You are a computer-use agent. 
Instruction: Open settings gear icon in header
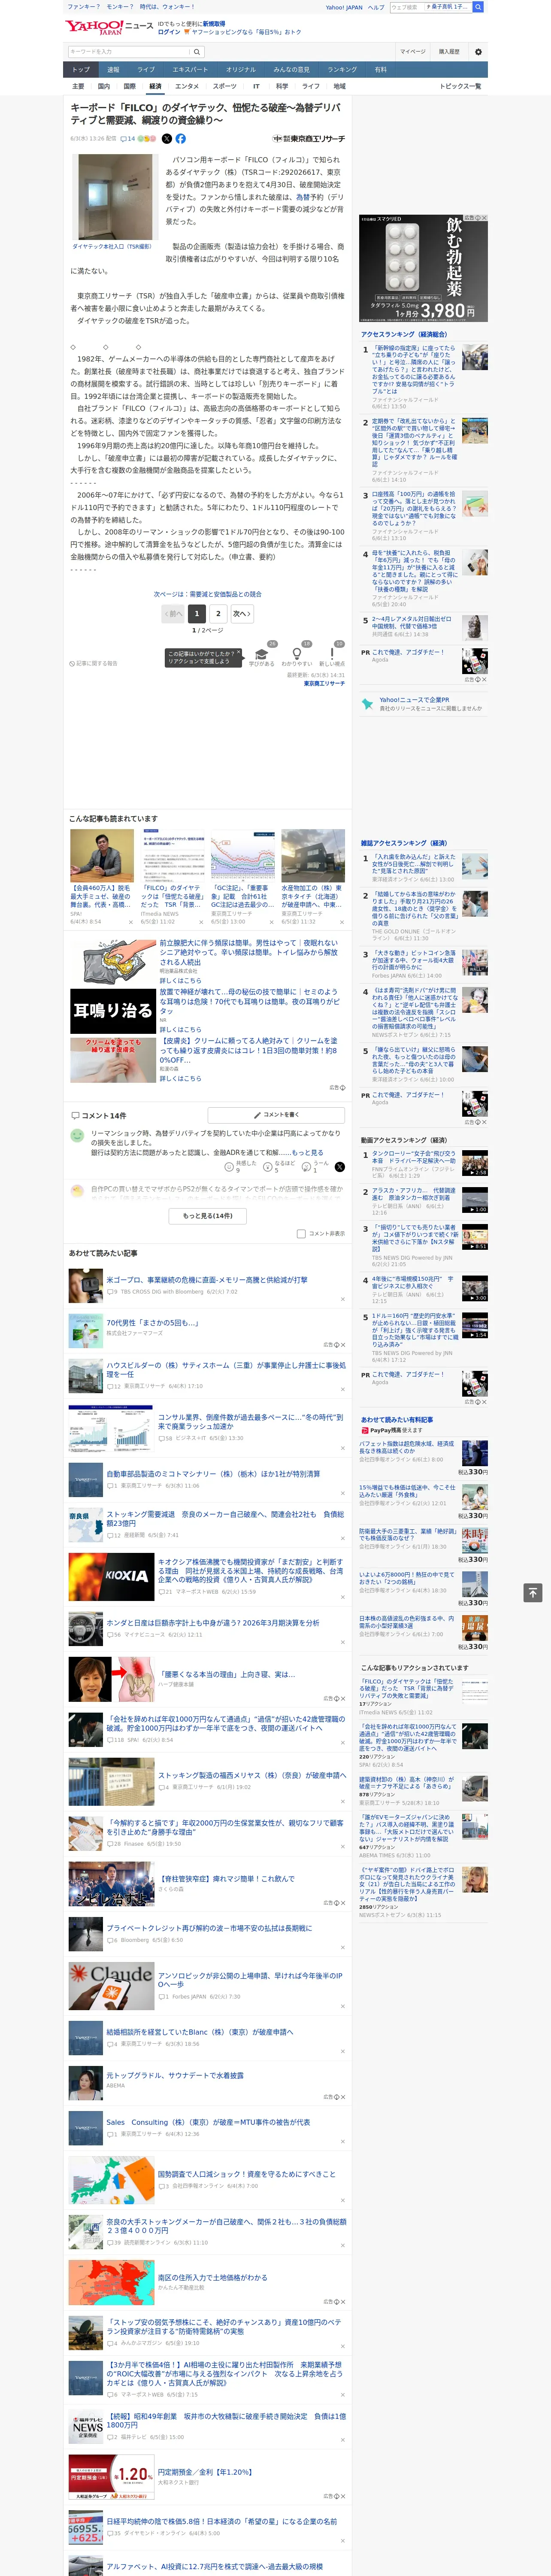click(x=478, y=51)
